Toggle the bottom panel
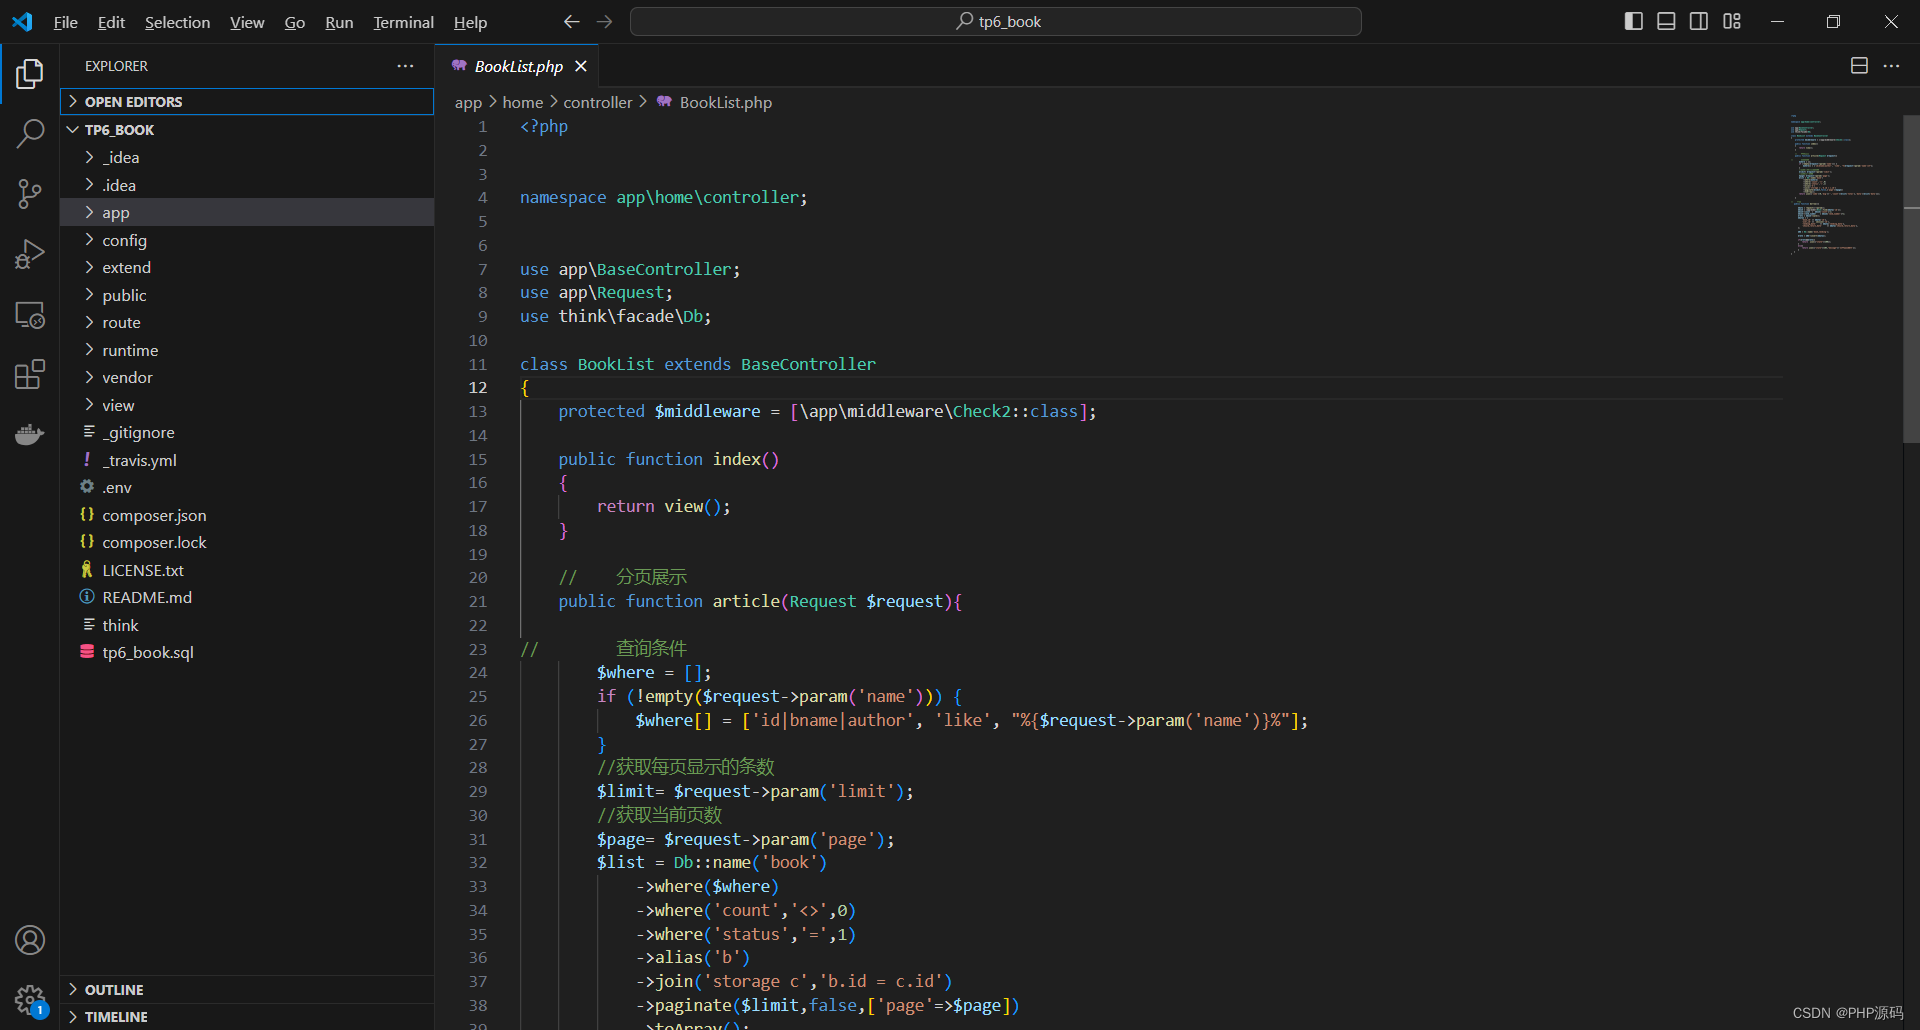The width and height of the screenshot is (1920, 1030). 1666,21
